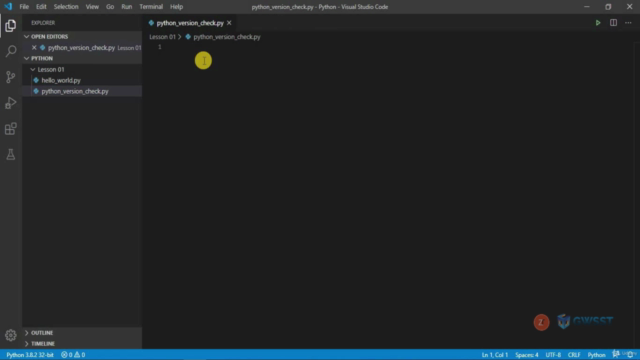Screen dimensions: 640x360
Task: Open the Help menu
Action: point(176,7)
